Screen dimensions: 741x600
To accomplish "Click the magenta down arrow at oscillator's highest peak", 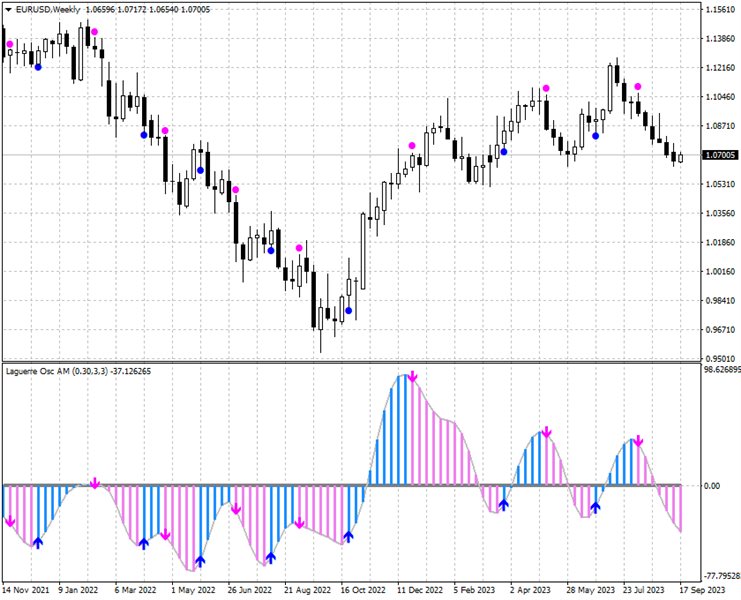I will (x=412, y=377).
